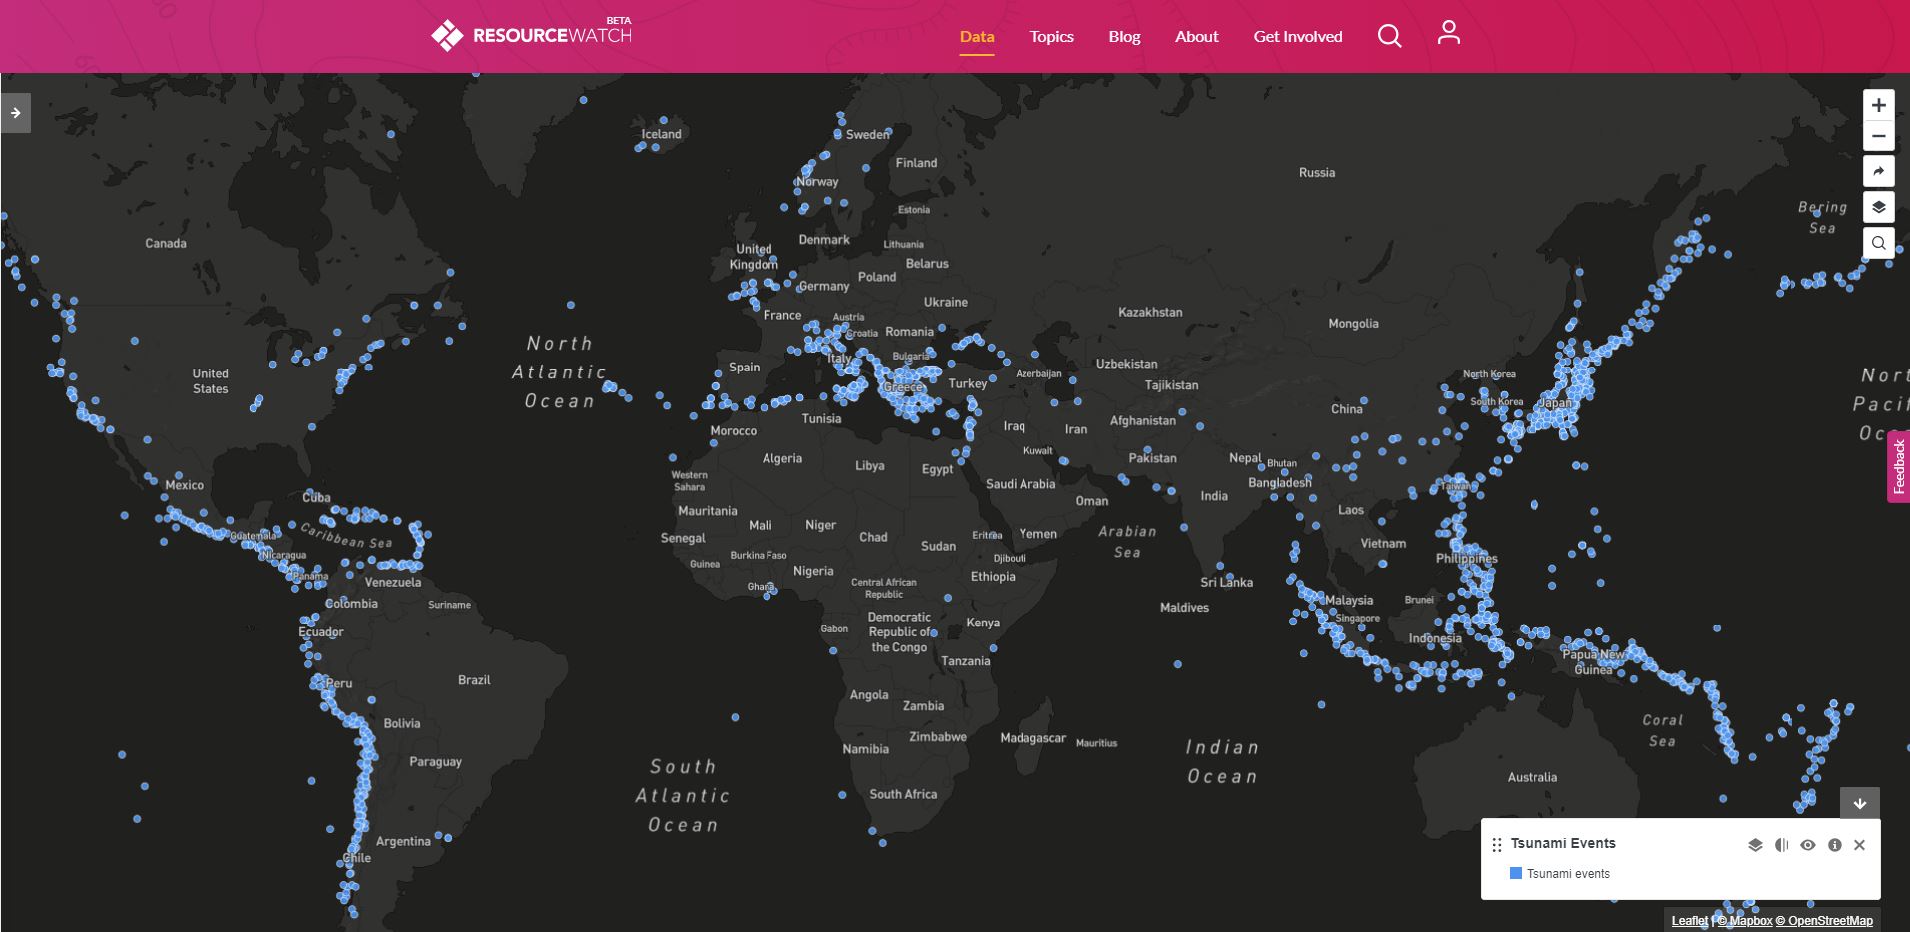Zoom in on the map

point(1878,105)
